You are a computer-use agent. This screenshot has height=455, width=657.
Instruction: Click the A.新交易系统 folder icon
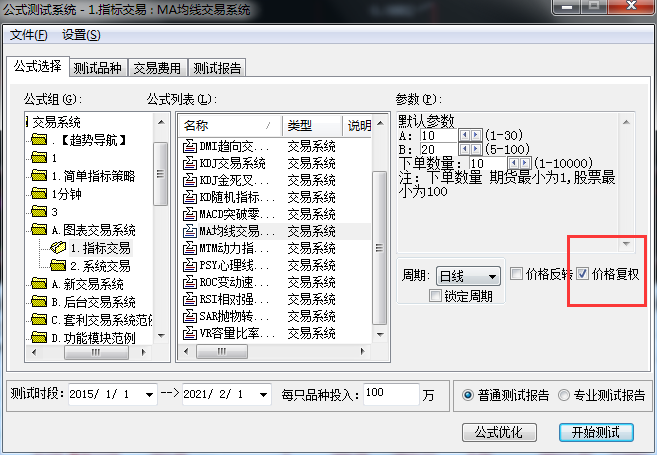click(x=39, y=284)
